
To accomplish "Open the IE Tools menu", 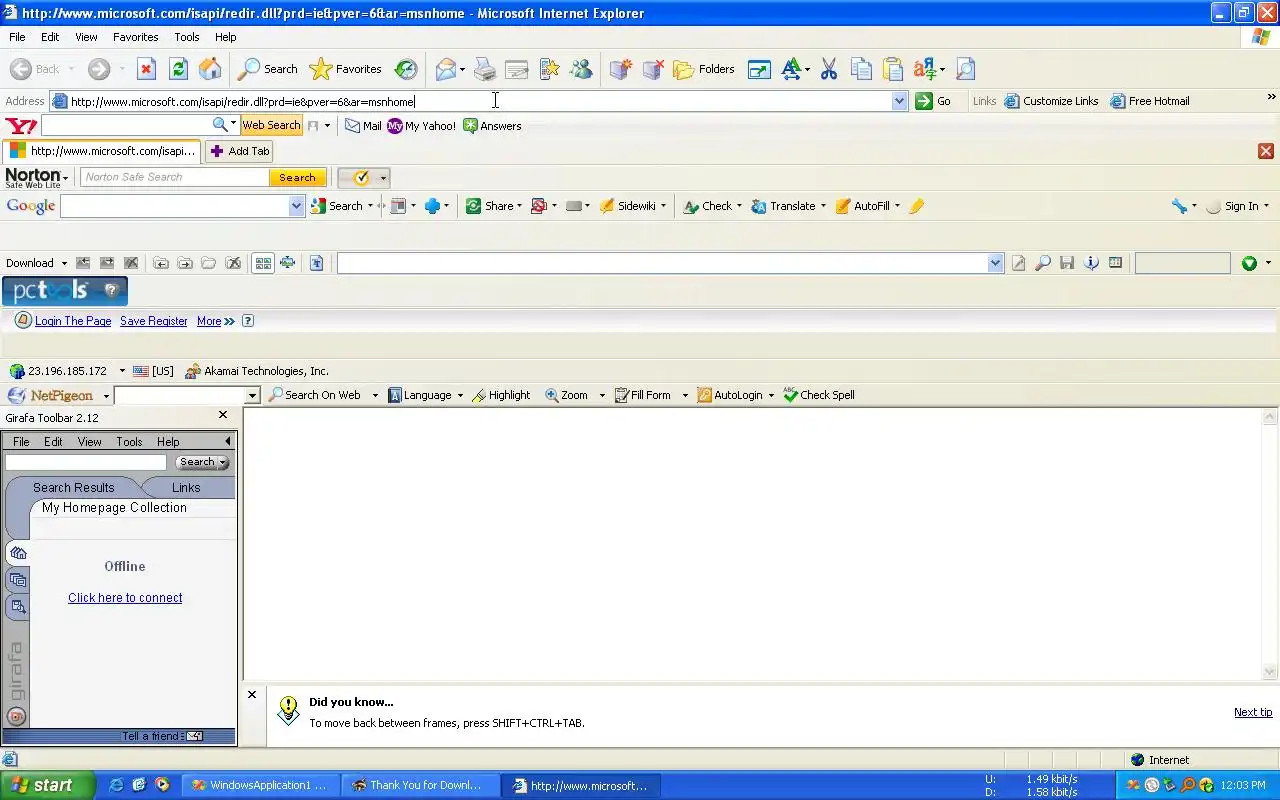I will [x=187, y=37].
